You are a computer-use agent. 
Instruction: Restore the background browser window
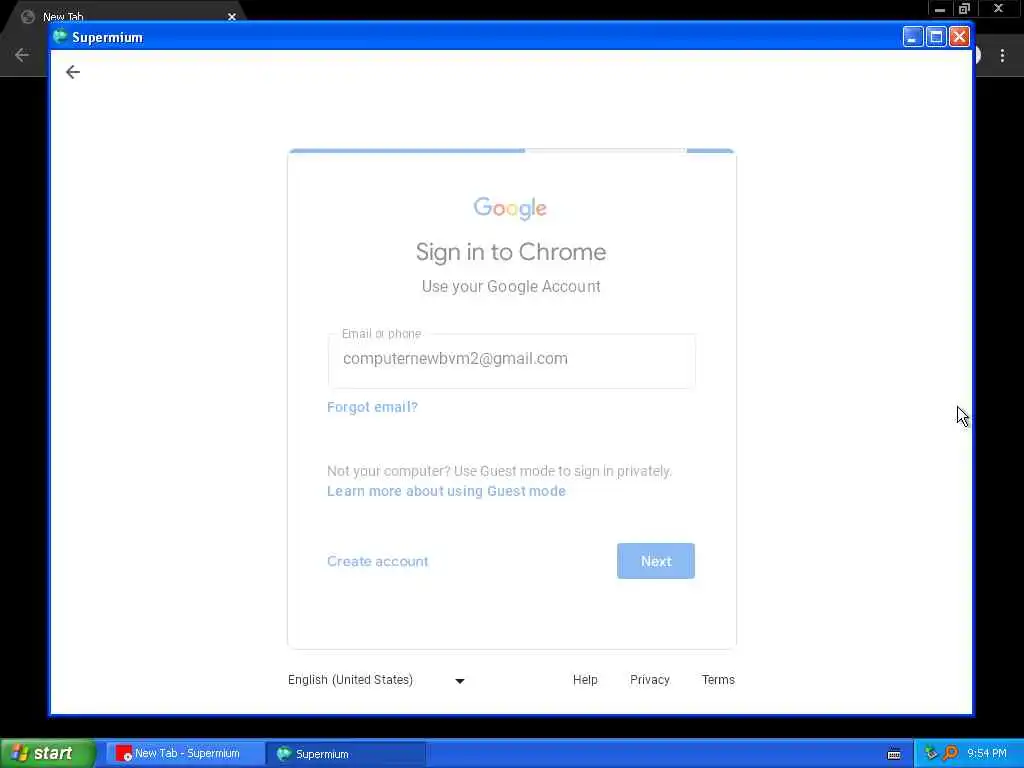tap(965, 8)
